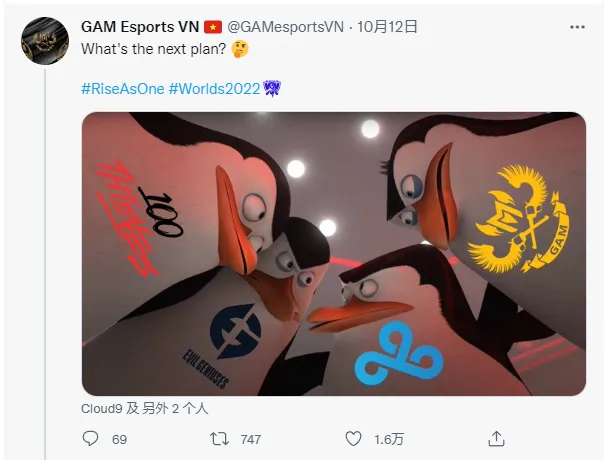This screenshot has height=460, width=605.
Task: Open the #Worlds2022 hashtag
Action: (x=215, y=89)
